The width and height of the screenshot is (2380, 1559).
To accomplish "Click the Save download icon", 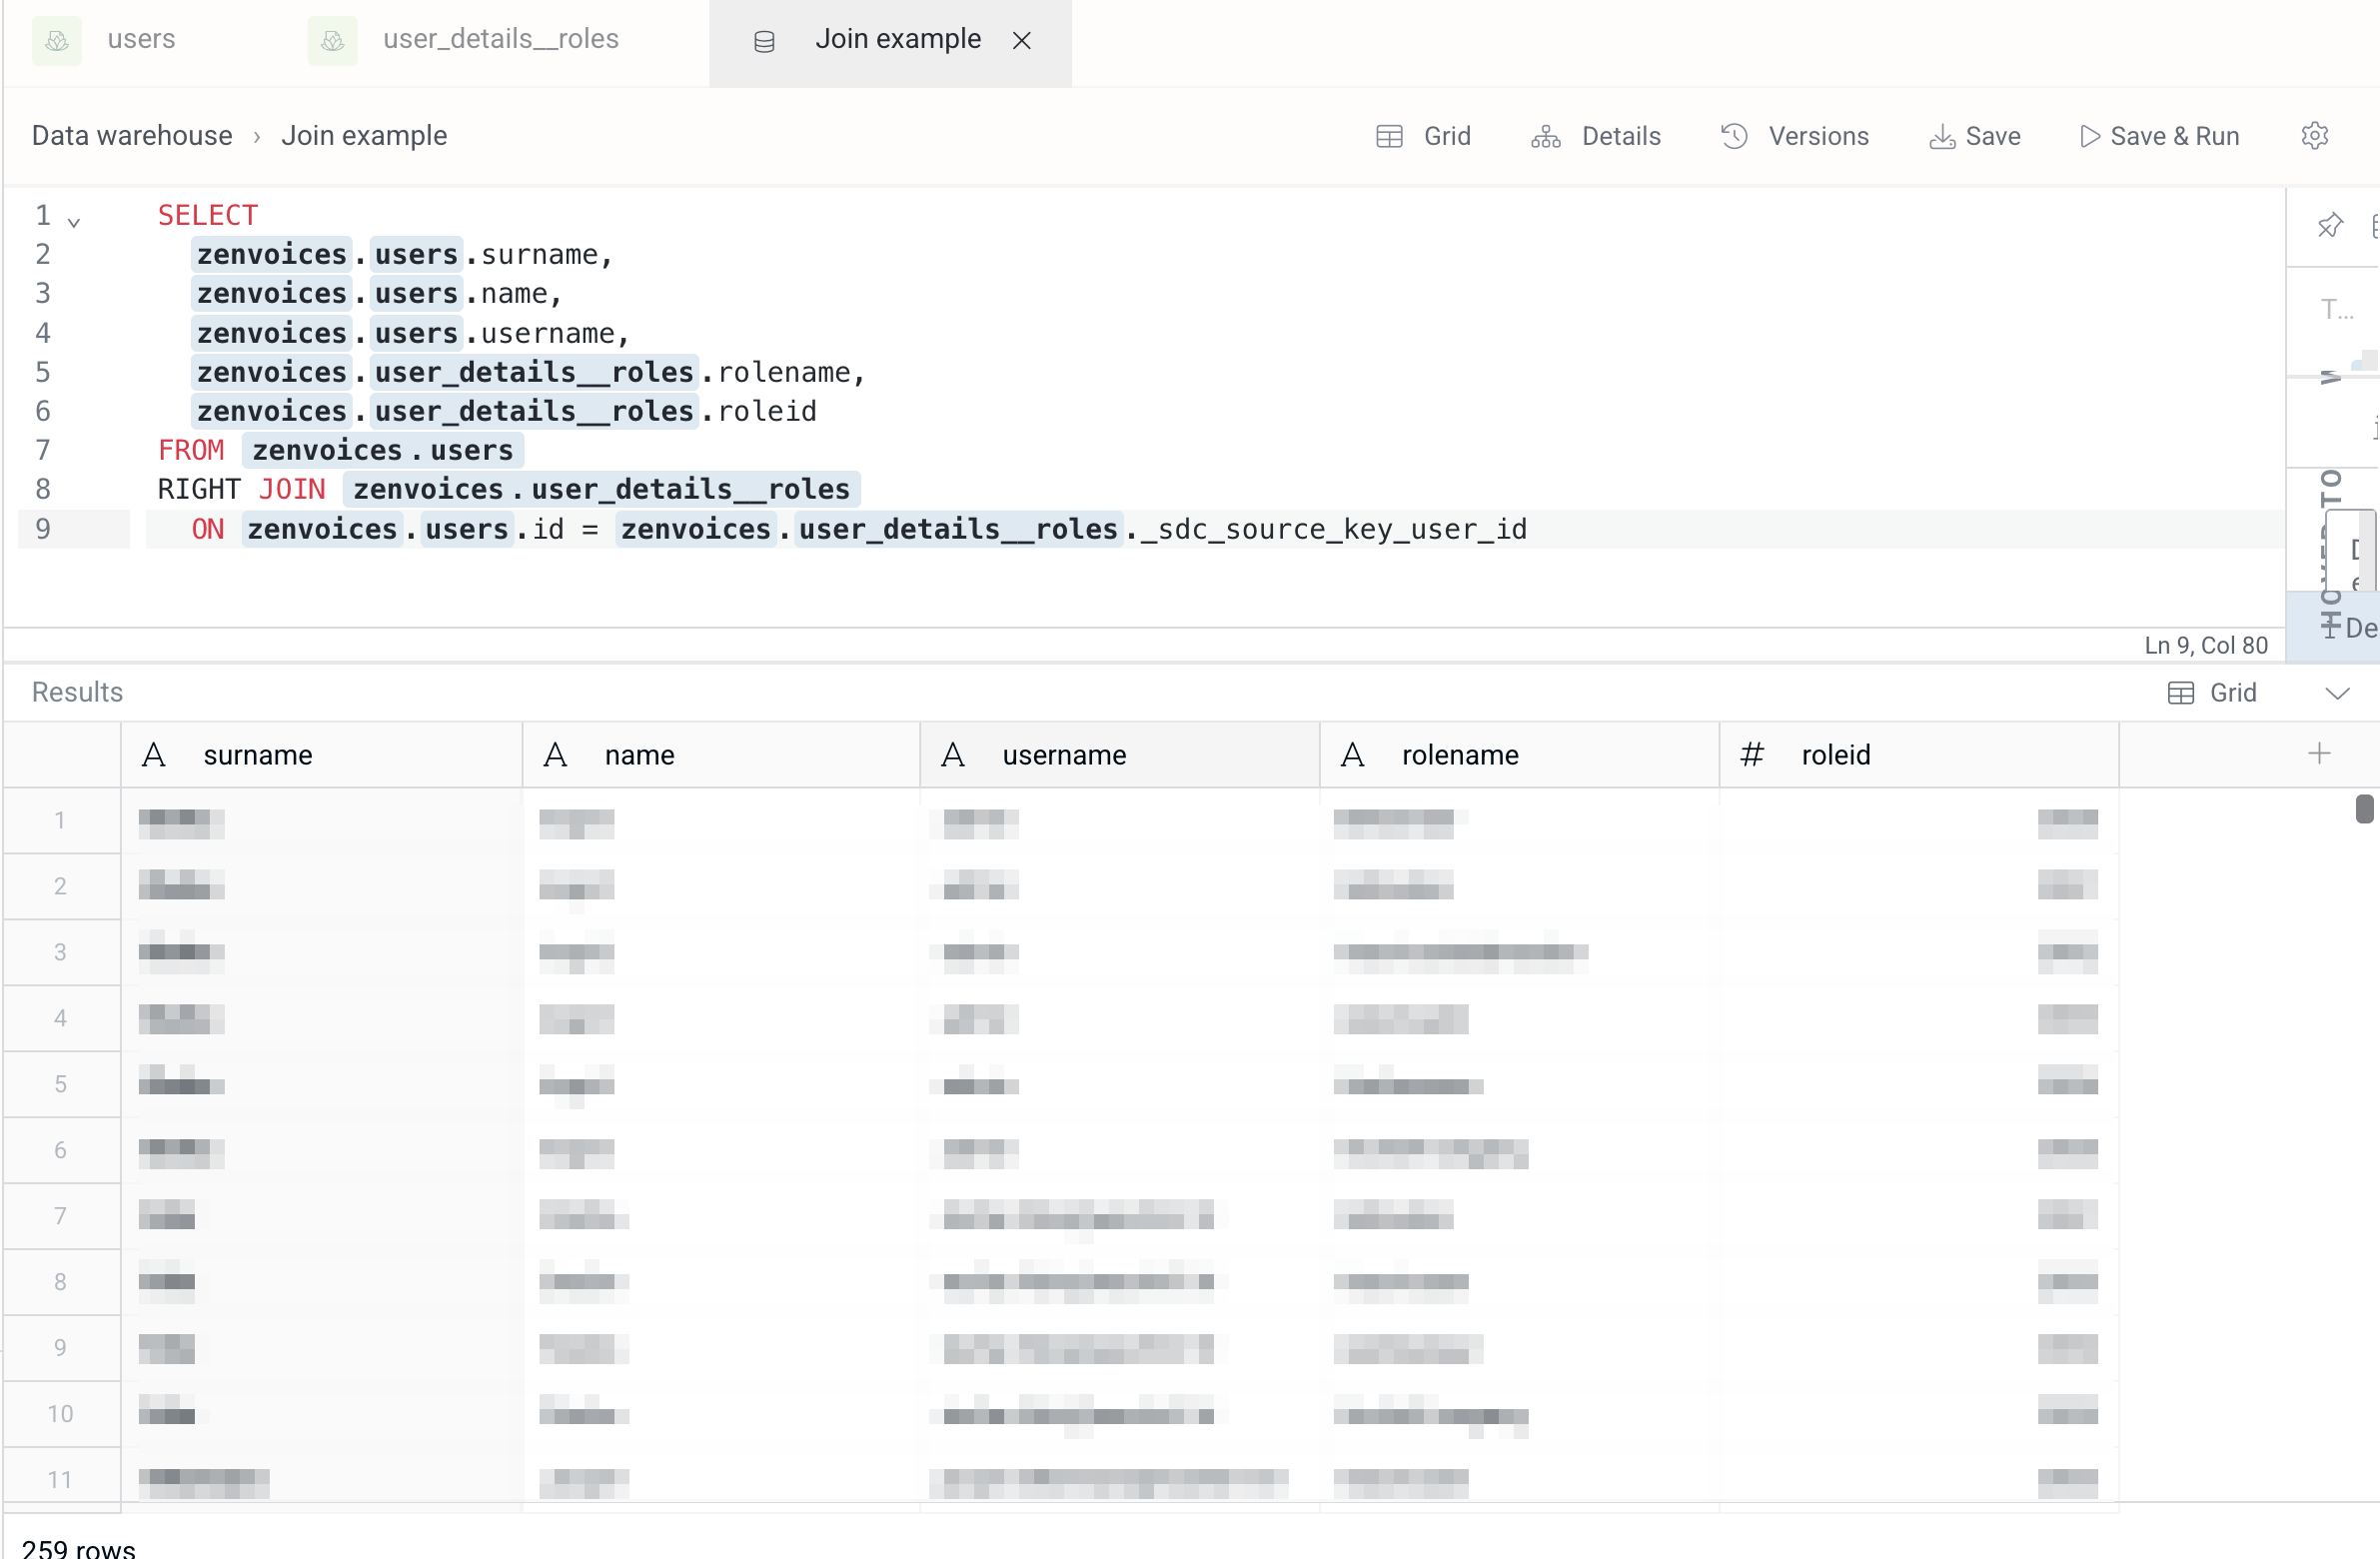I will 1942,137.
